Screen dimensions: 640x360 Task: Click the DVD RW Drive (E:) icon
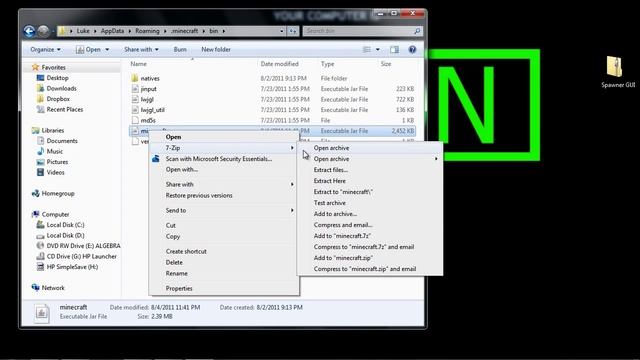pyautogui.click(x=40, y=246)
